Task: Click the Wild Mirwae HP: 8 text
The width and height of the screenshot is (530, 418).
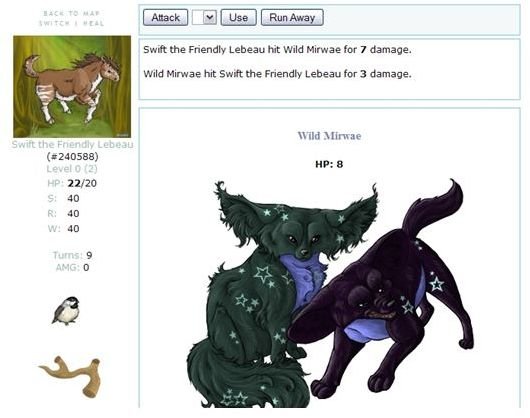Action: pos(329,164)
